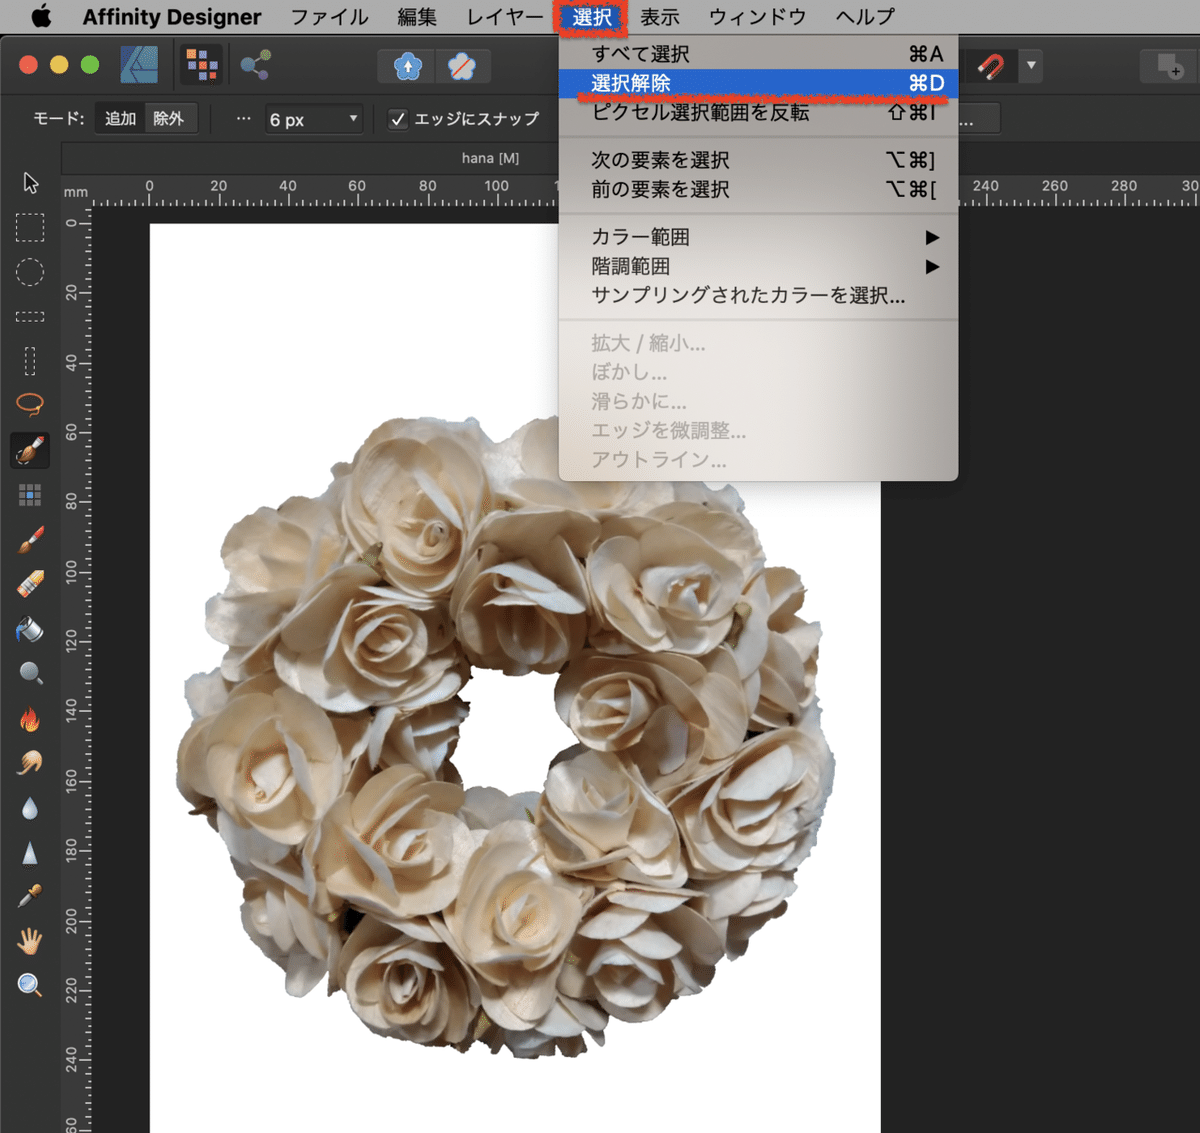Viewport: 1200px width, 1133px height.
Task: Open the 表示 menu
Action: click(x=660, y=17)
